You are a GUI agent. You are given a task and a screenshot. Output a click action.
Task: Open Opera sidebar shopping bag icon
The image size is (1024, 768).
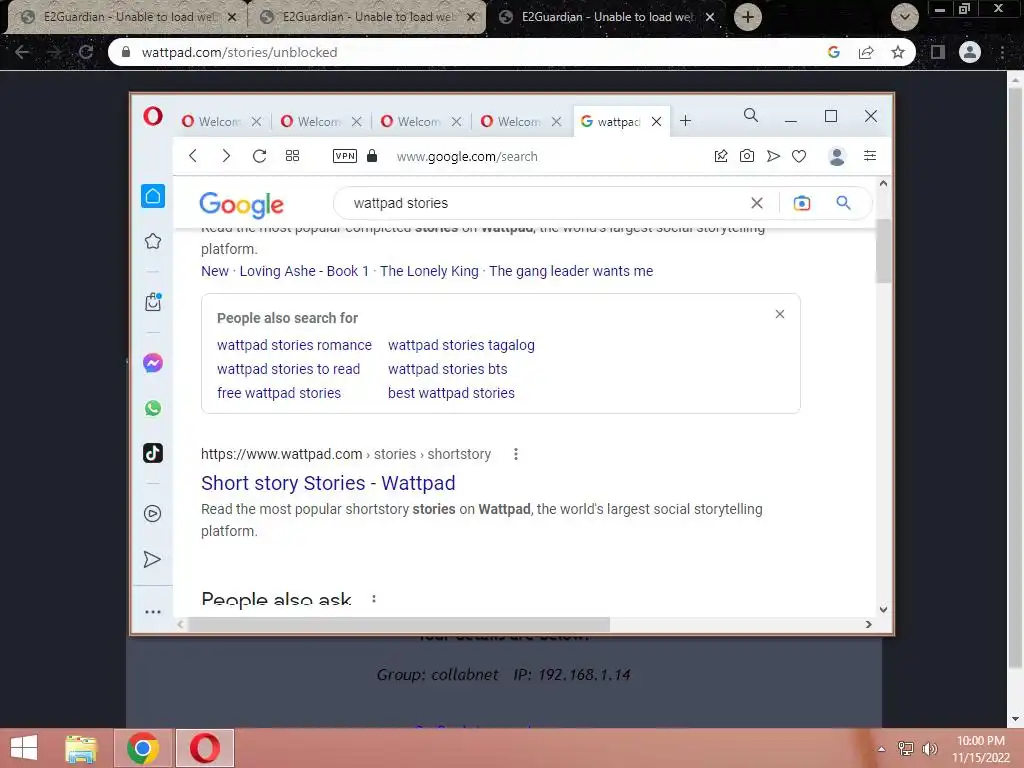pos(153,302)
